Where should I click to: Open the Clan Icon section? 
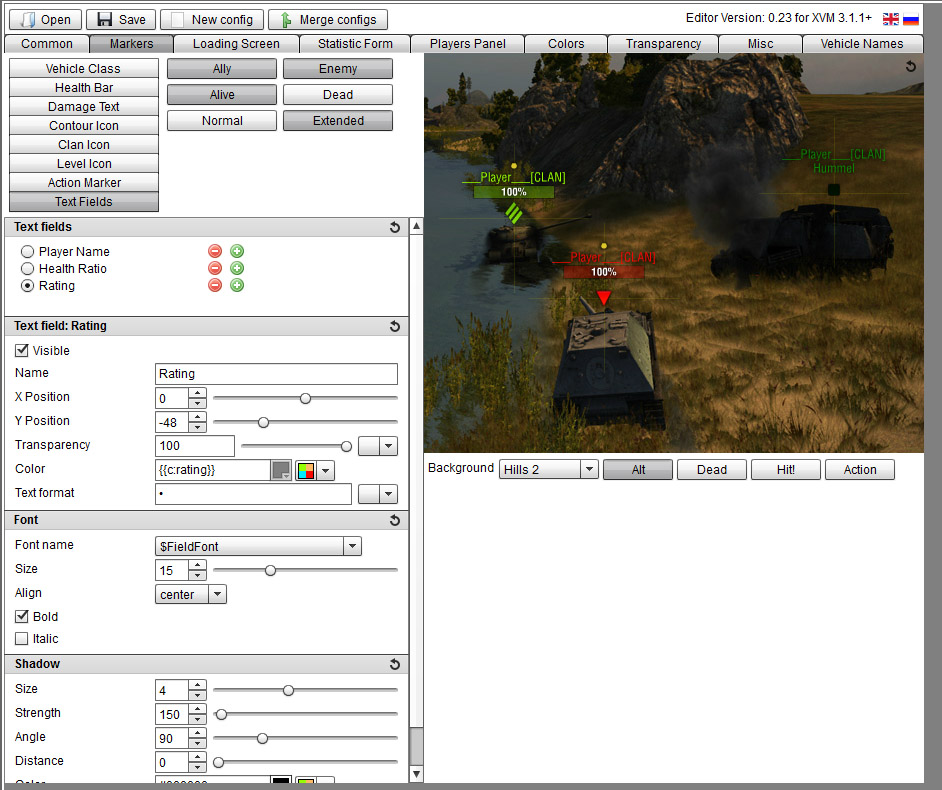point(84,145)
